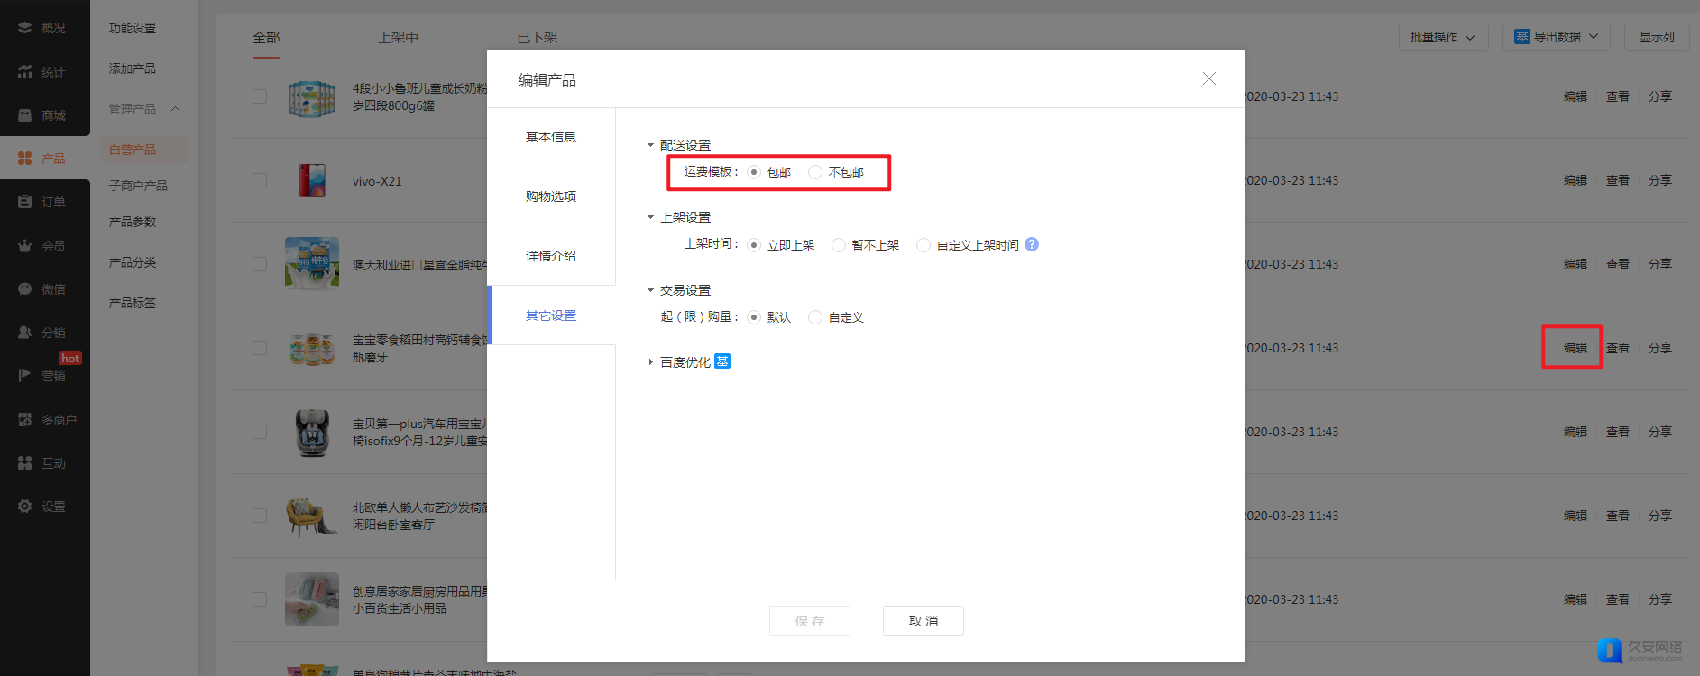Image resolution: width=1700 pixels, height=676 pixels.
Task: Open the 营销 marketing flag icon
Action: pos(25,376)
